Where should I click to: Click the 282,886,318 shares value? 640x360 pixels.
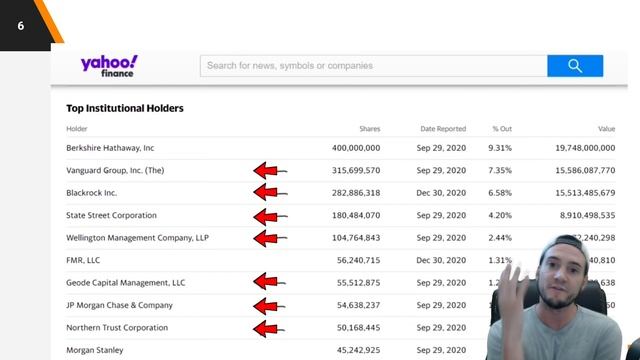356,193
